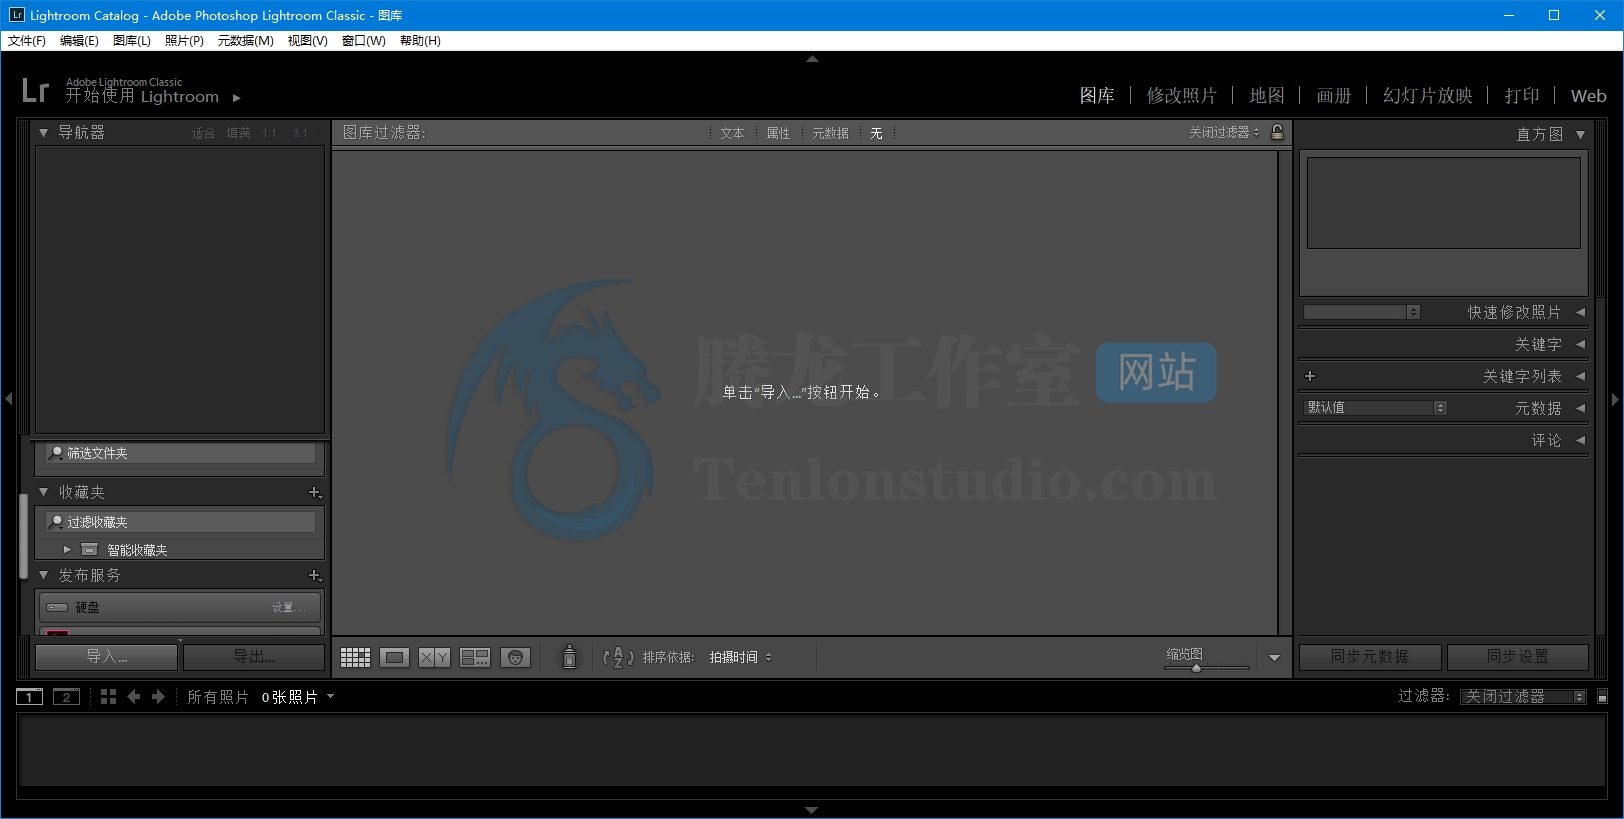Viewport: 1624px width, 819px height.
Task: Click the Export button
Action: point(254,656)
